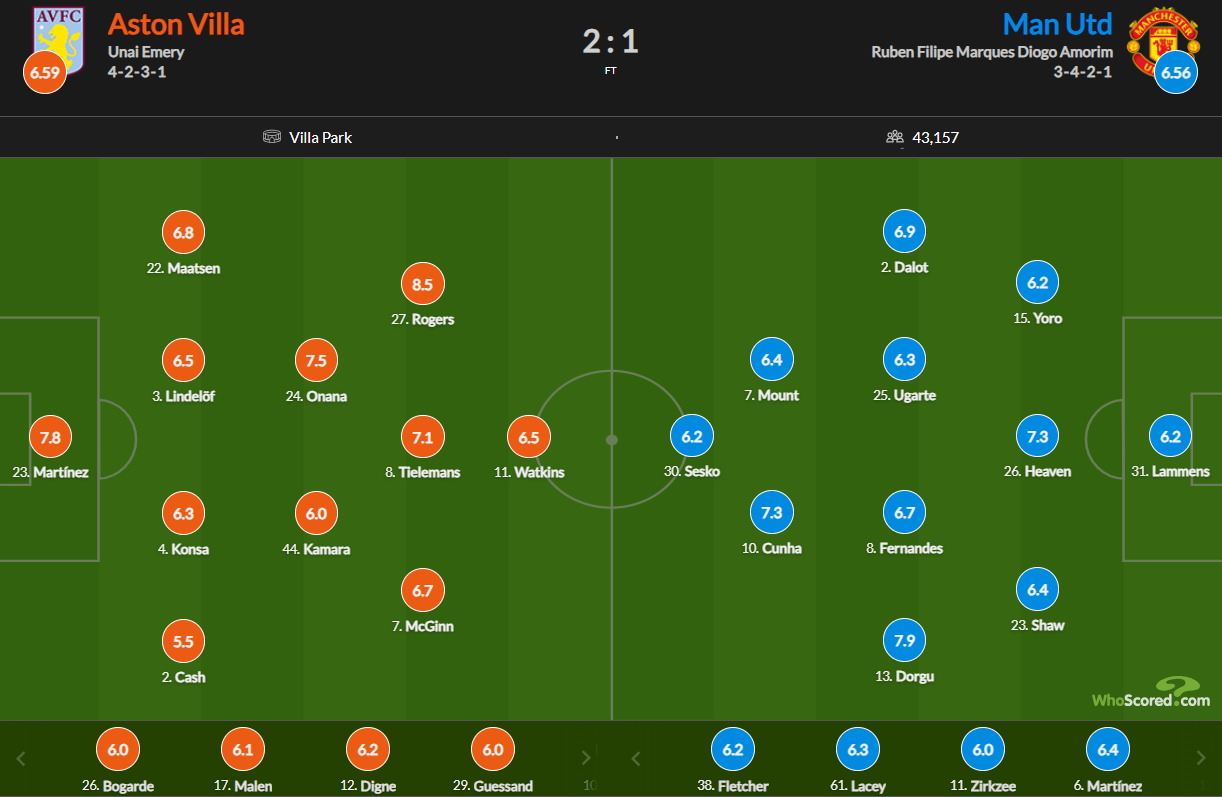The height and width of the screenshot is (797, 1222).
Task: Show previous Man Utd substitutes
Action: click(x=634, y=757)
